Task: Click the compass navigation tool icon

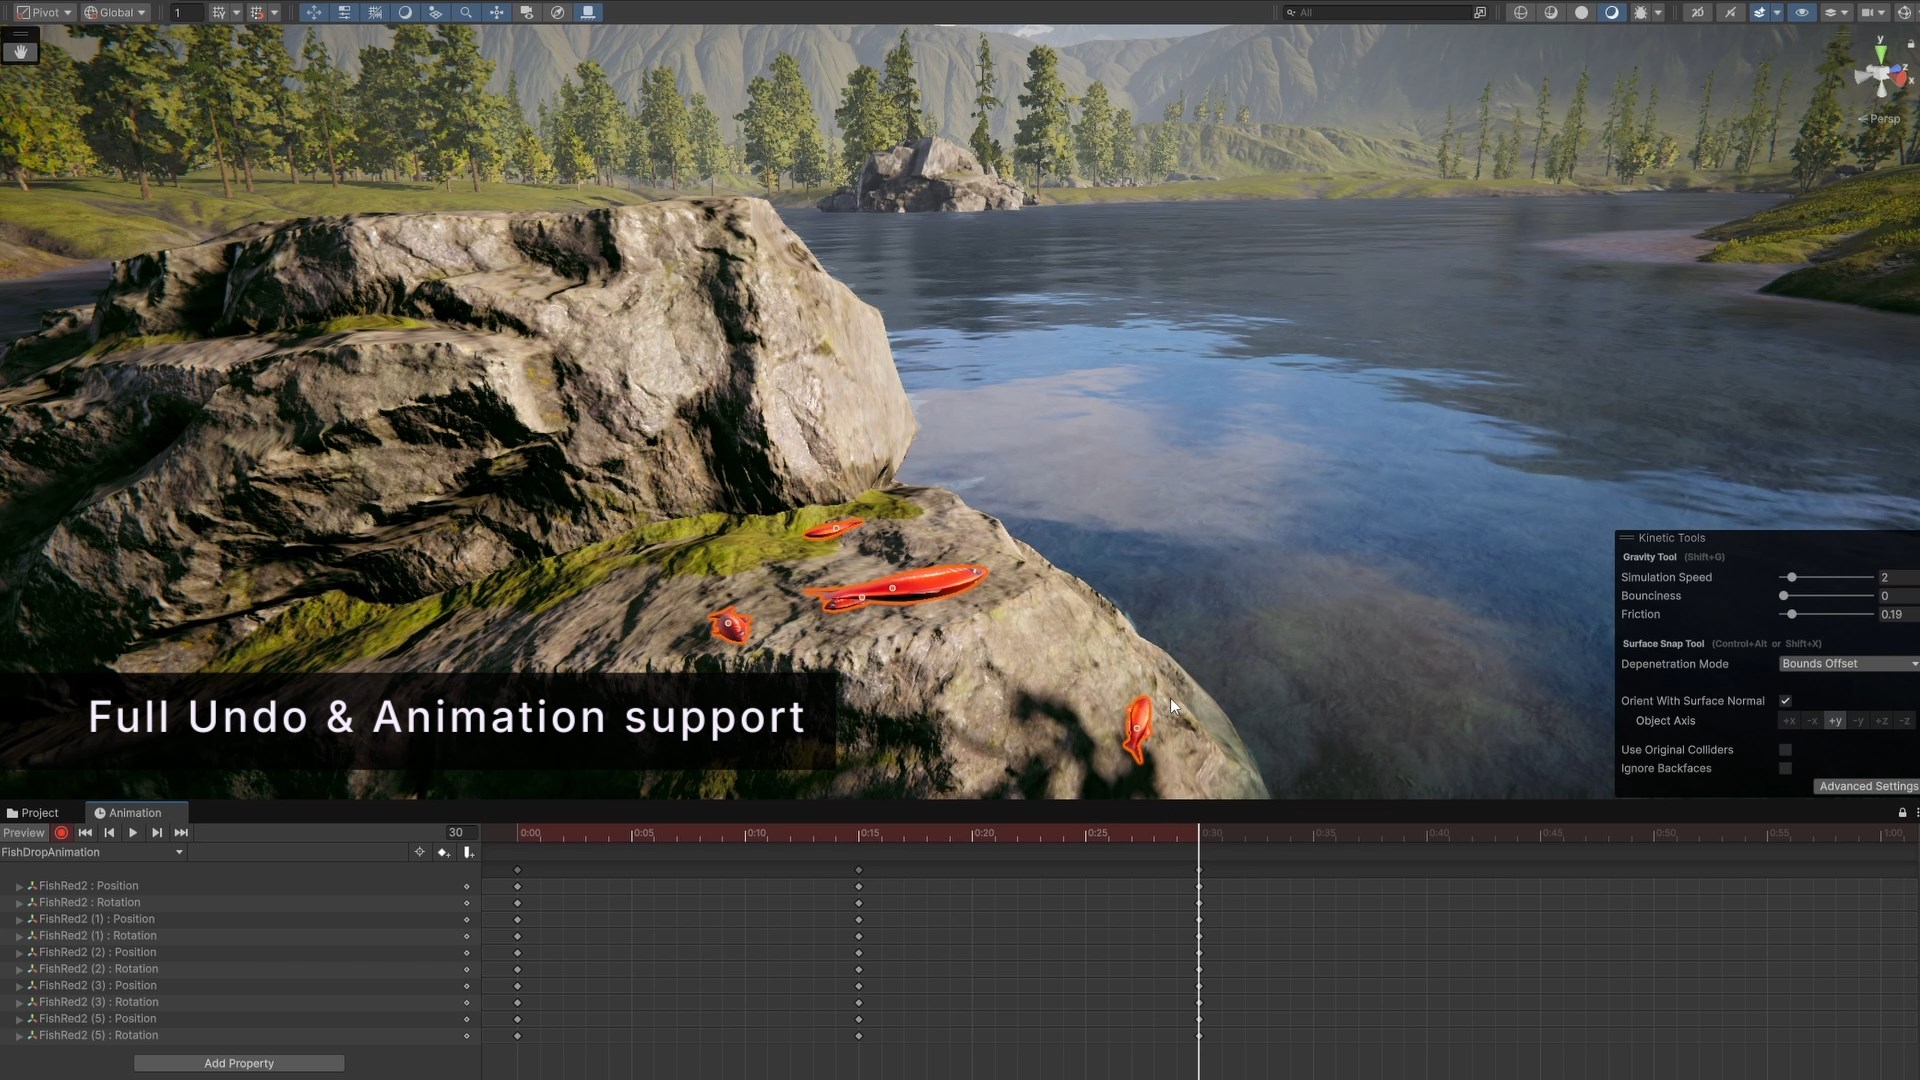Action: tap(558, 12)
